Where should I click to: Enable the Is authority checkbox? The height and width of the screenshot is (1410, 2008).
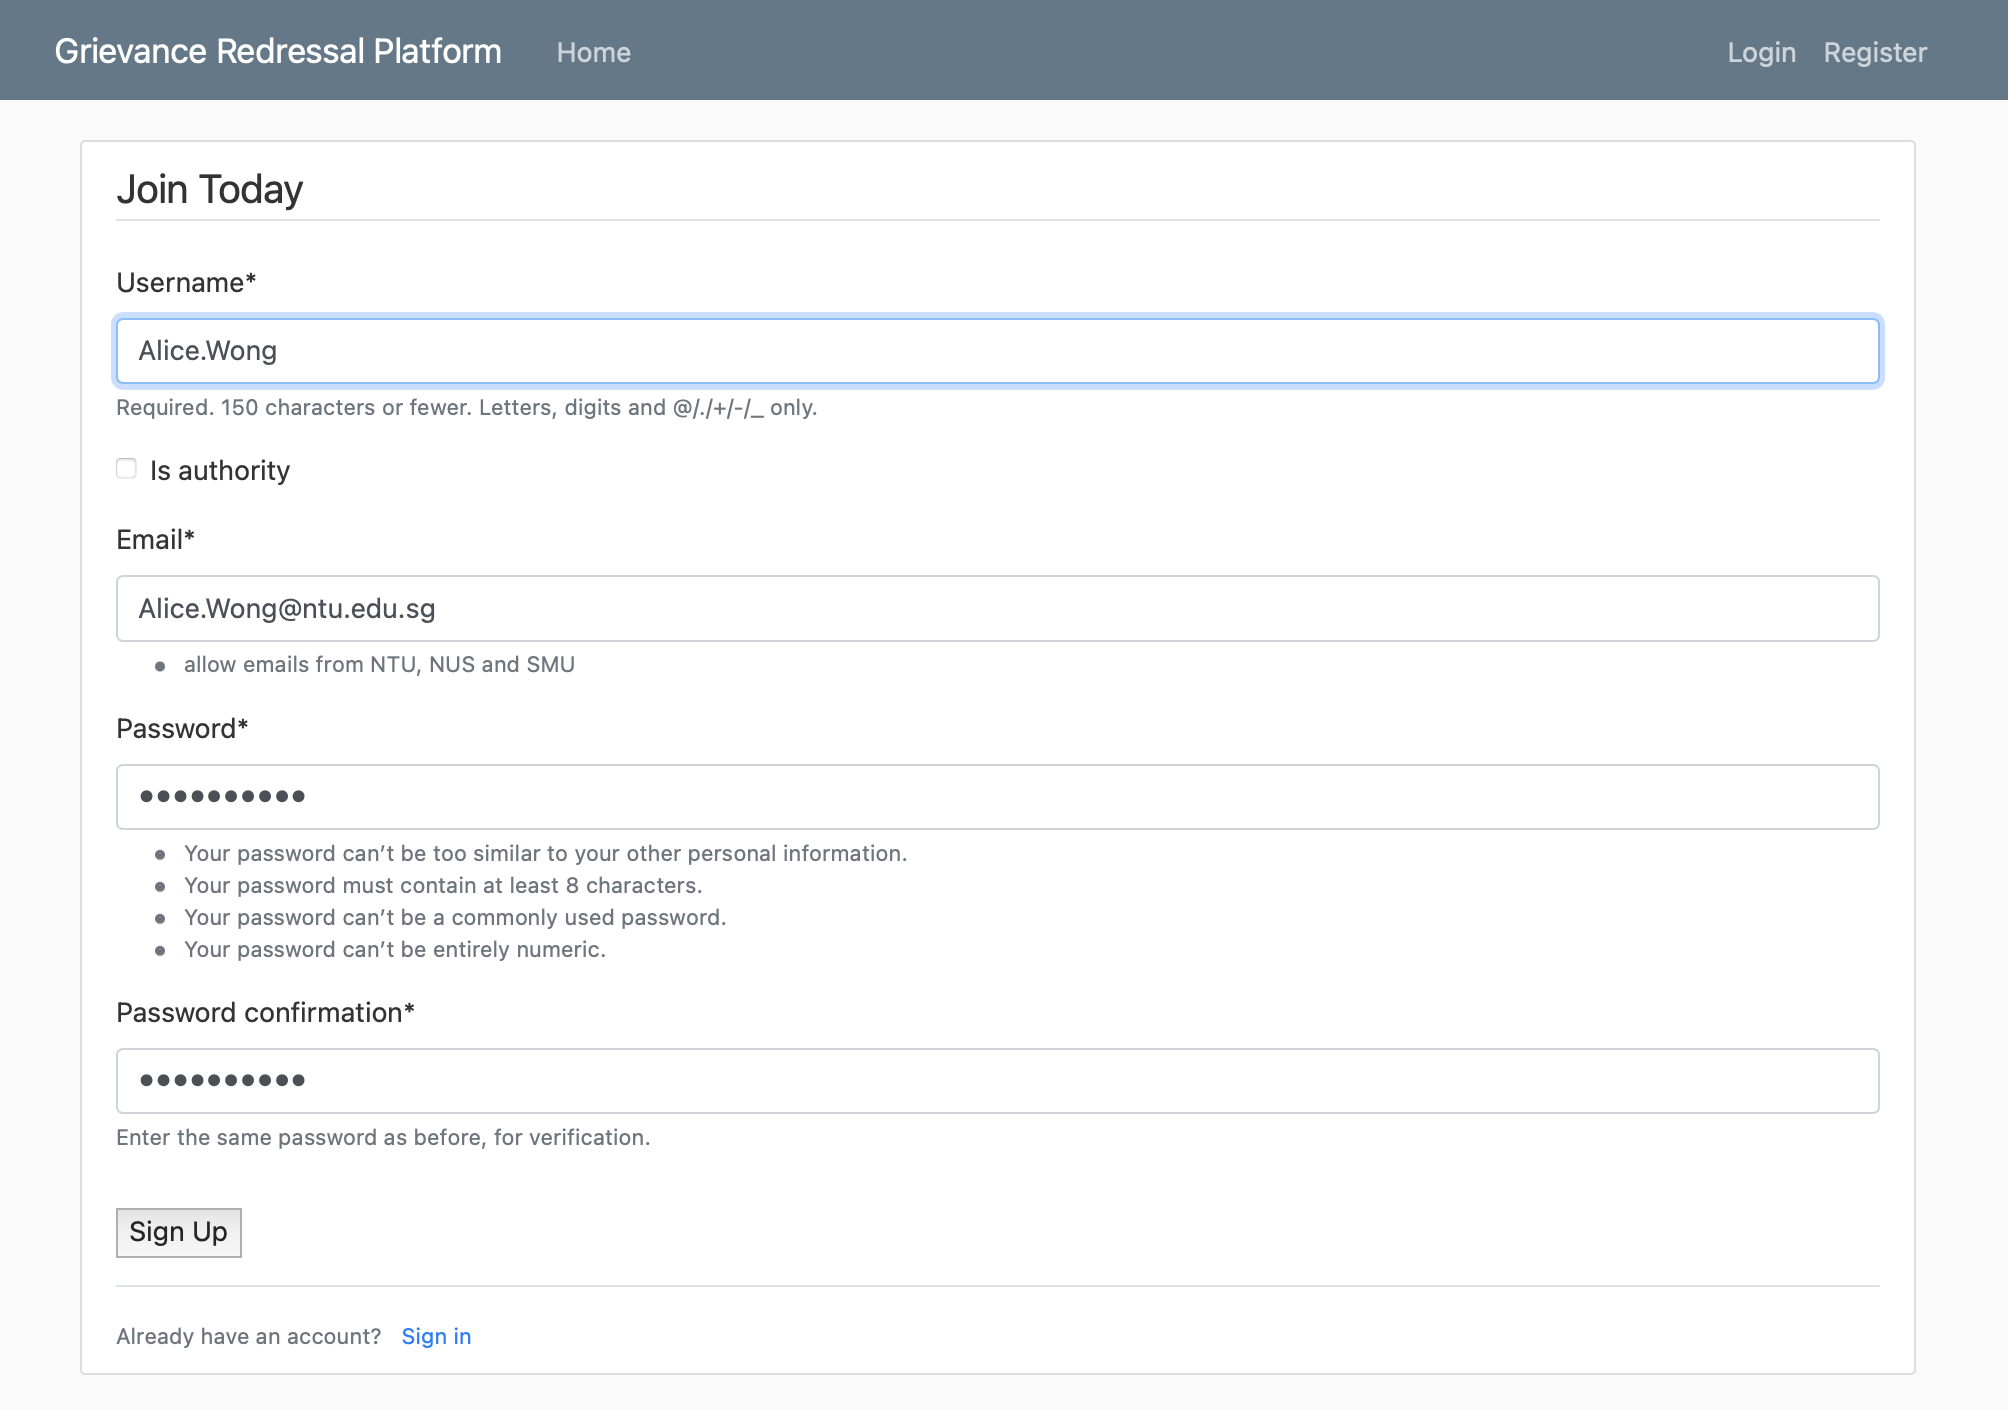point(126,469)
